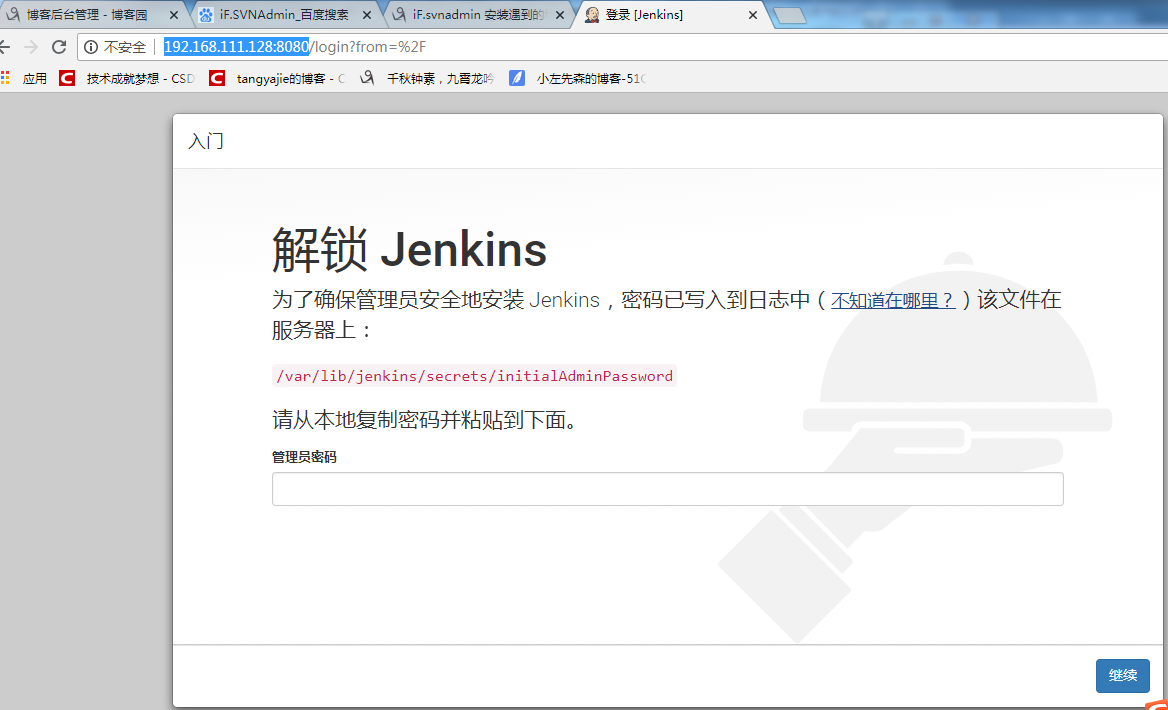Click the 管理员密码 label
This screenshot has width=1168, height=710.
pos(304,457)
